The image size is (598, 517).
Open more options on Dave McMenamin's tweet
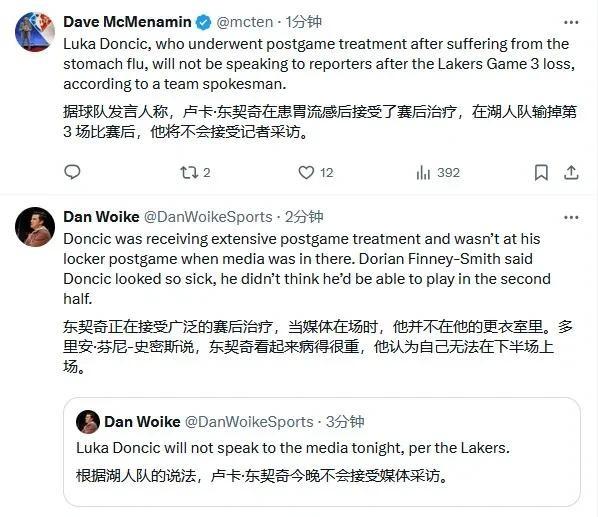click(x=571, y=22)
